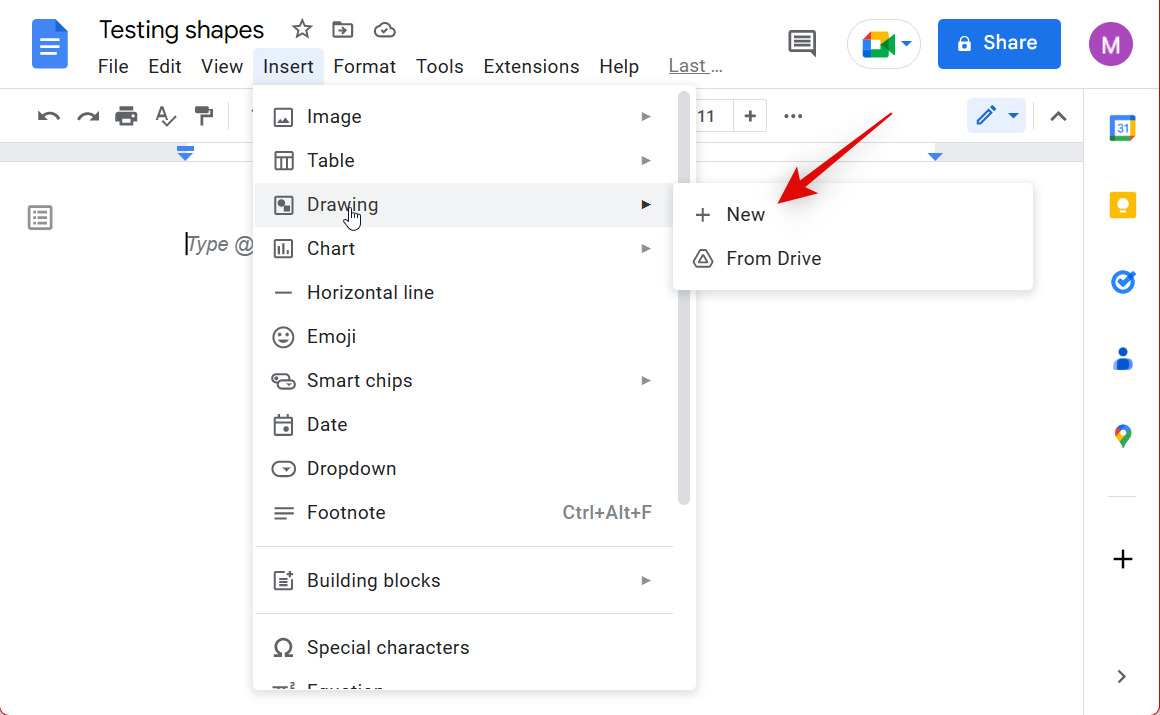Open Google Calendar in side panel
This screenshot has width=1160, height=715.
[1123, 128]
